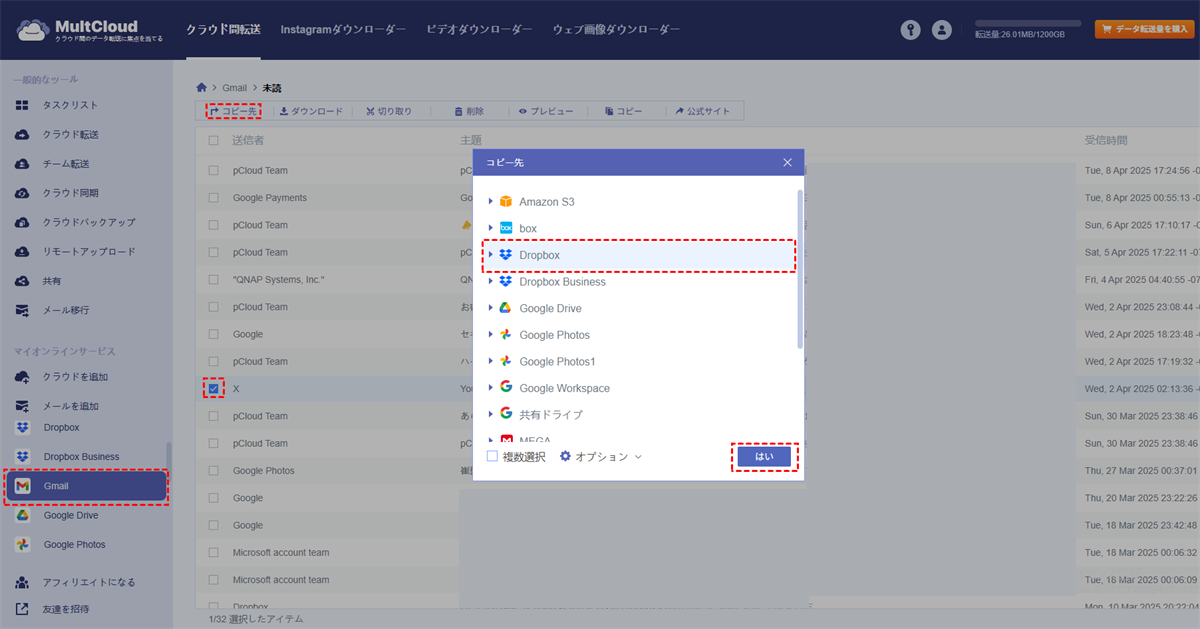Expand the Google Drive tree node
1200x629 pixels.
click(x=490, y=308)
